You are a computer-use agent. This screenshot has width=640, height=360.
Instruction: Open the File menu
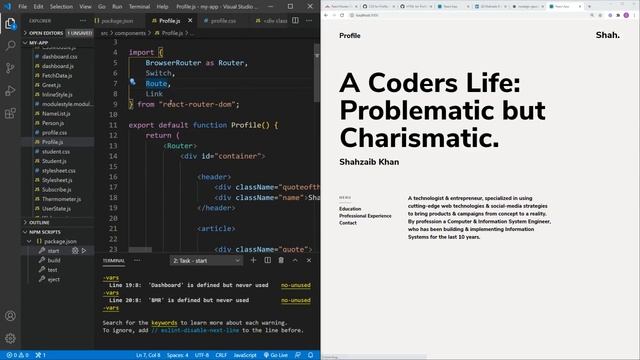[x=22, y=7]
